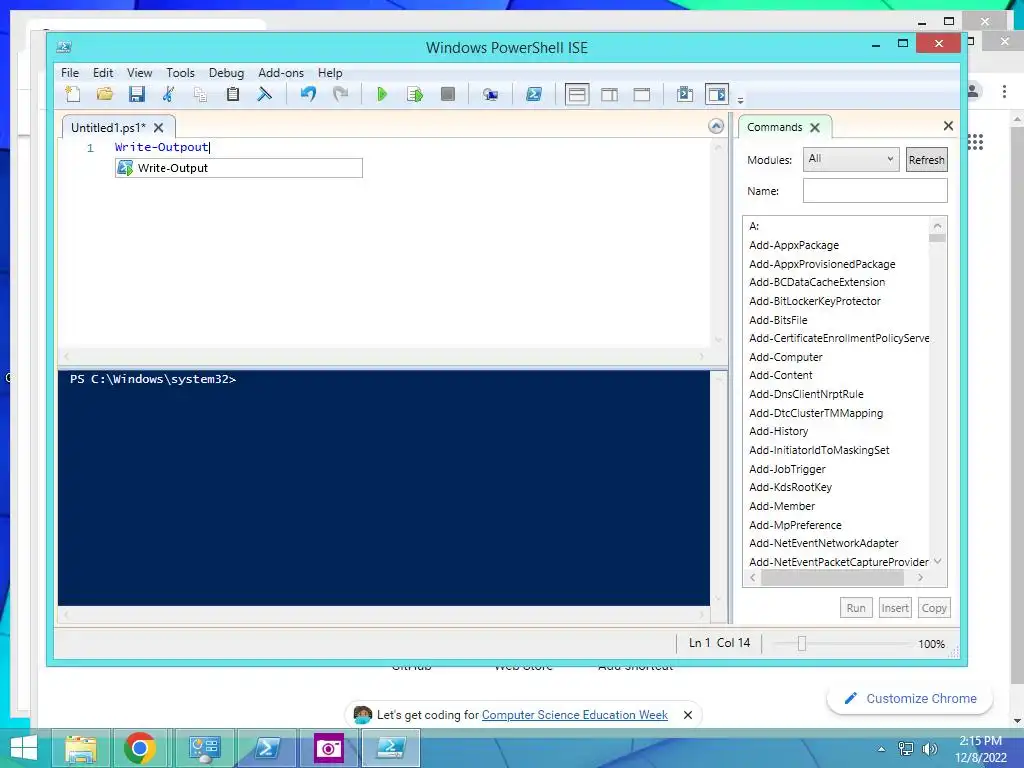The width and height of the screenshot is (1024, 768).
Task: Open Windows Start button
Action: coord(24,748)
